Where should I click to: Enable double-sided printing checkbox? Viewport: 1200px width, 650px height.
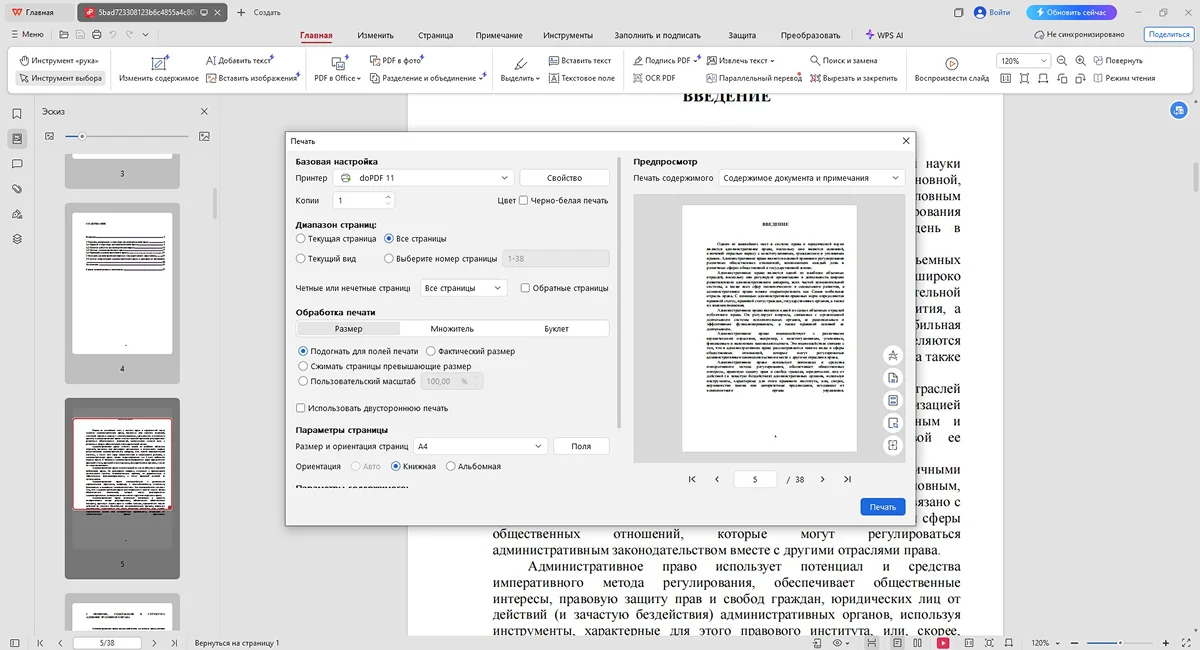(301, 408)
